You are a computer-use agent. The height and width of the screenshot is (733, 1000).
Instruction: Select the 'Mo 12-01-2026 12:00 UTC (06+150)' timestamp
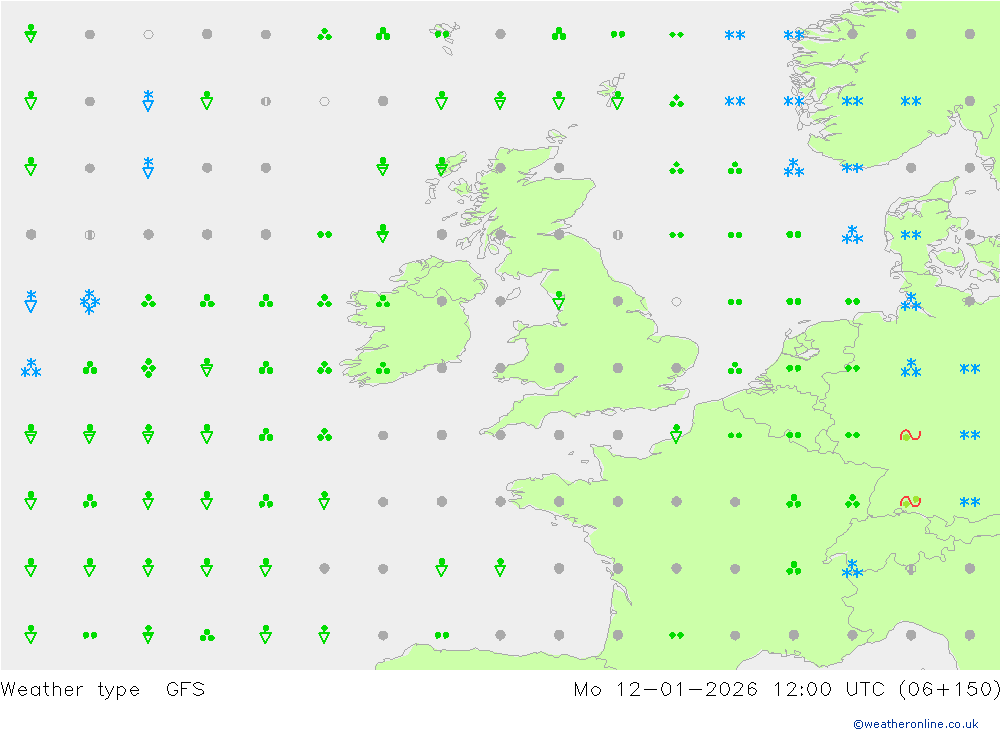[x=786, y=690]
